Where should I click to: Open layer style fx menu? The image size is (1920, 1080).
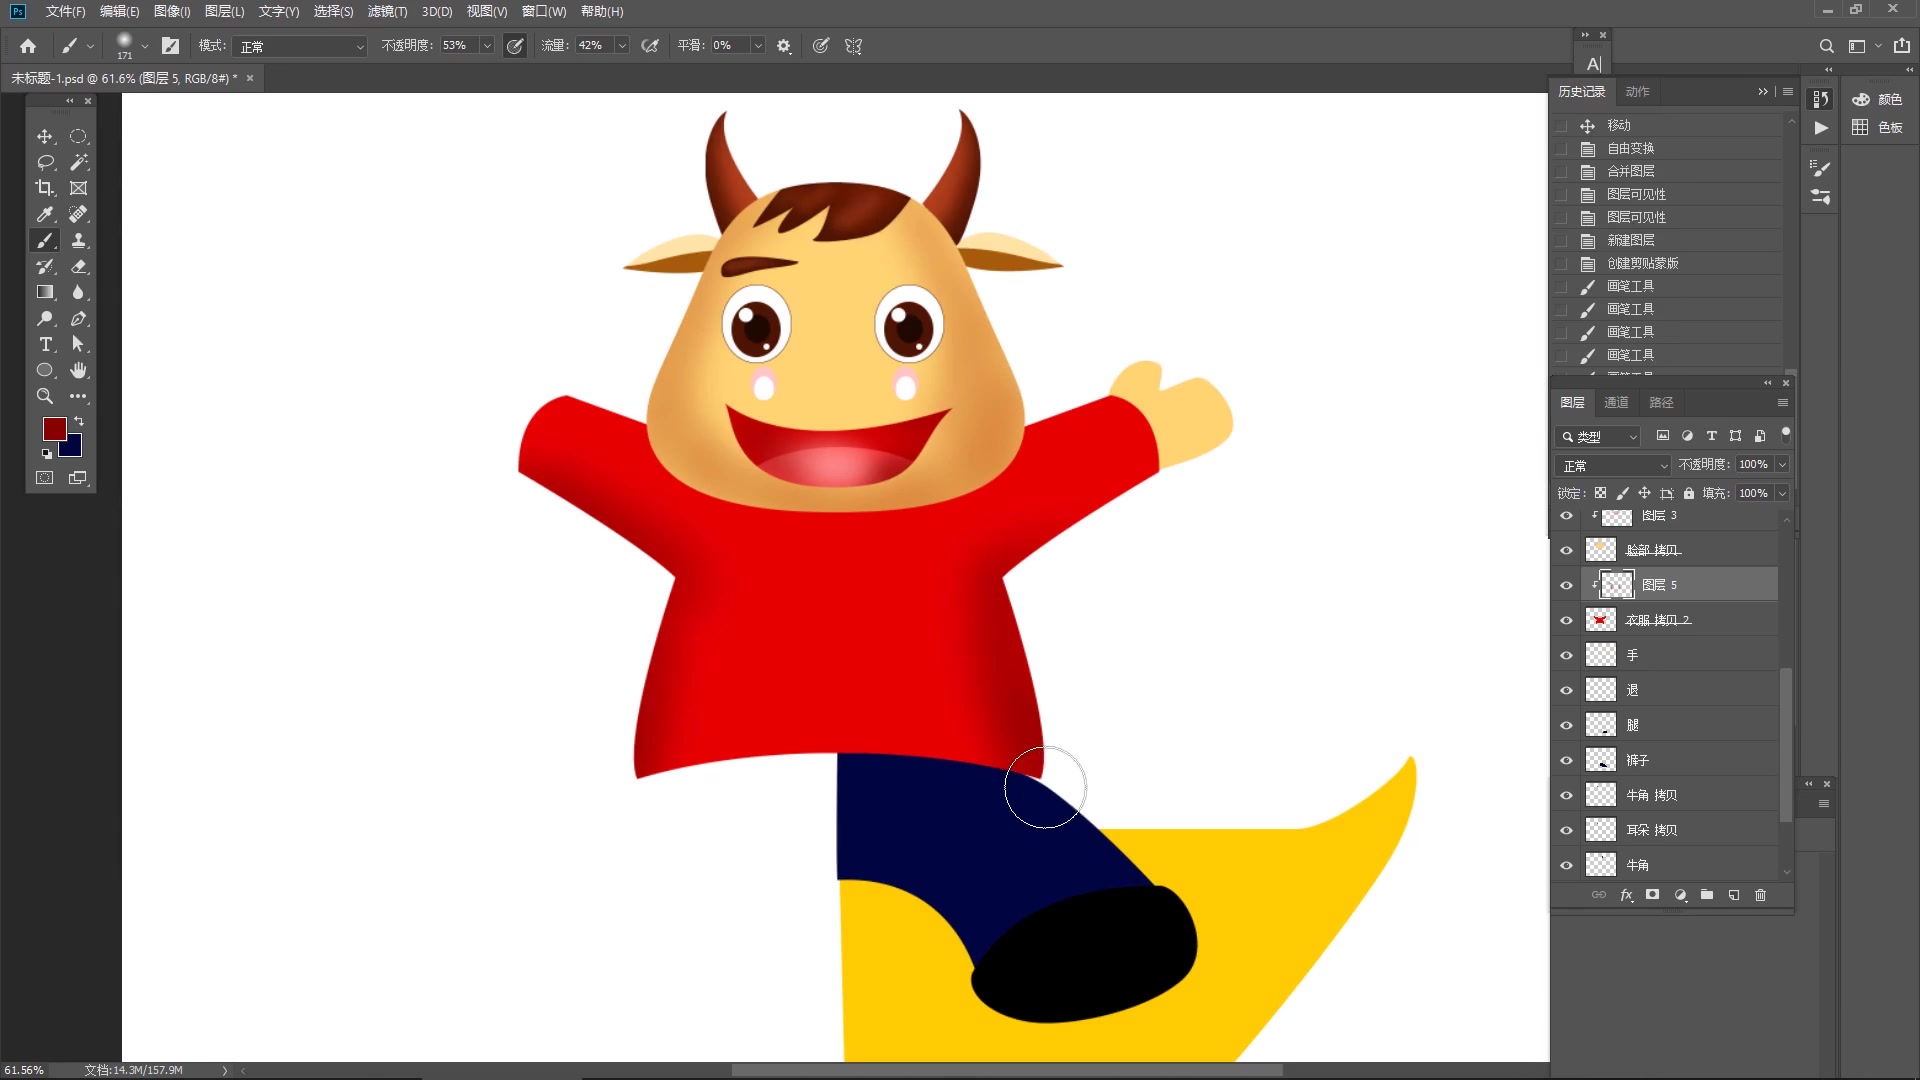1626,895
